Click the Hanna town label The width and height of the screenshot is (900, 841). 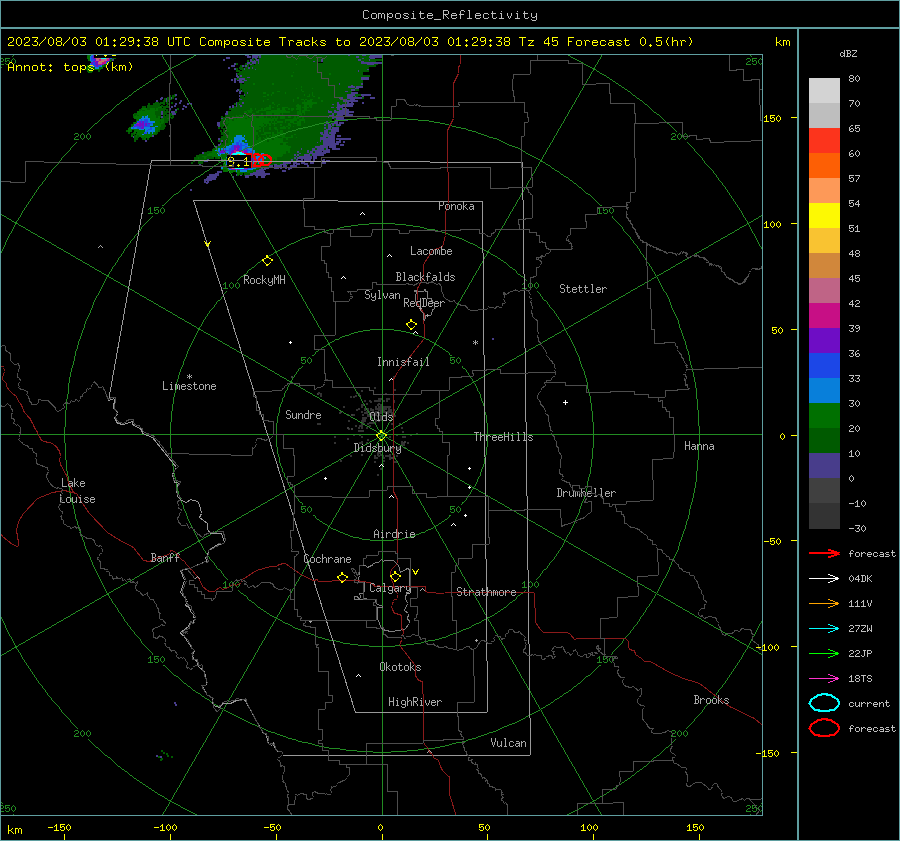[x=699, y=446]
